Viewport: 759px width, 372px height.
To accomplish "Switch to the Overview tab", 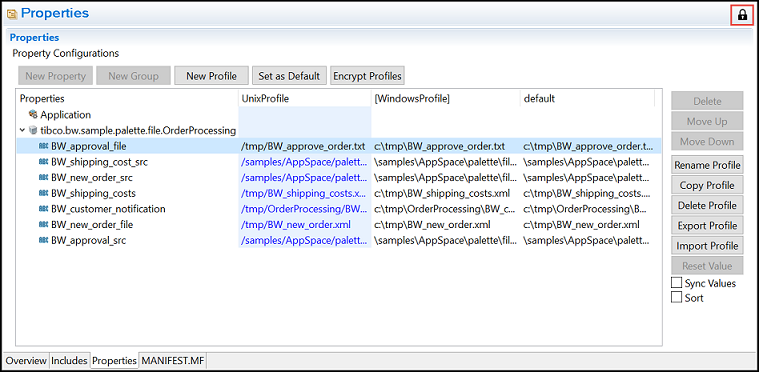I will [x=26, y=360].
